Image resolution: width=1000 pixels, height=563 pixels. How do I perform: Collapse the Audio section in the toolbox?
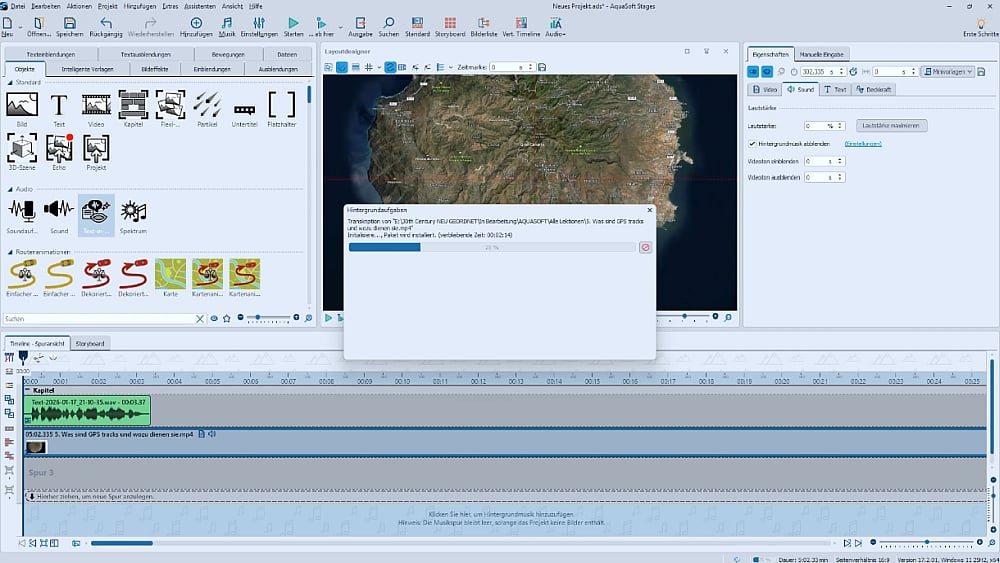pyautogui.click(x=10, y=188)
